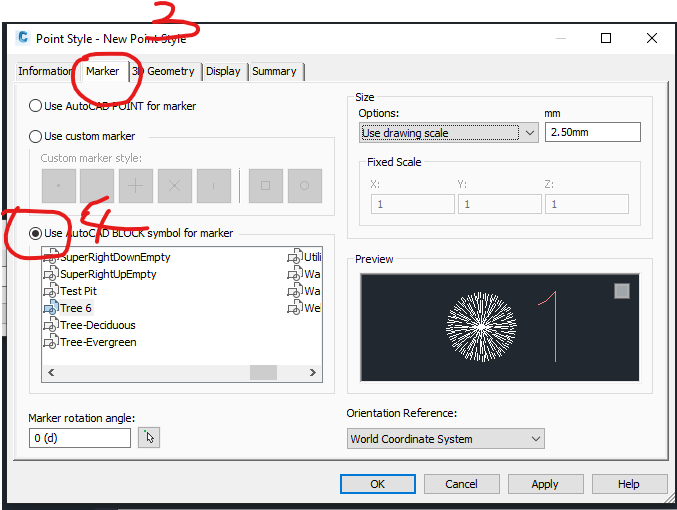Click the Fixed Scale Y field
The width and height of the screenshot is (677, 510).
(500, 204)
